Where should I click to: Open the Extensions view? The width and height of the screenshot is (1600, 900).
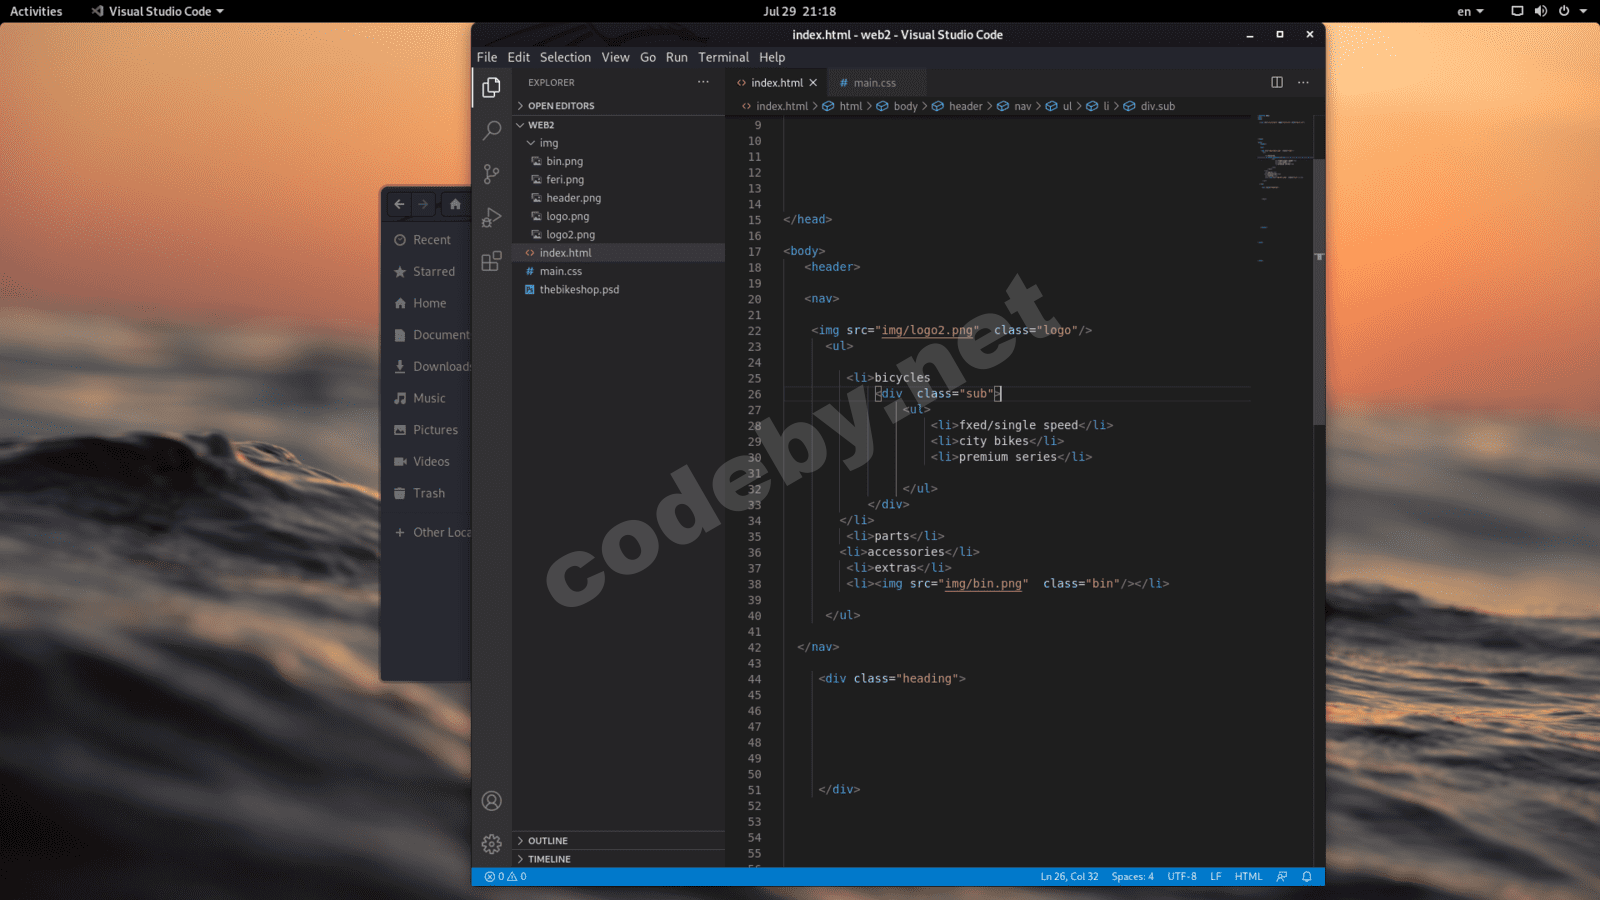pos(491,261)
